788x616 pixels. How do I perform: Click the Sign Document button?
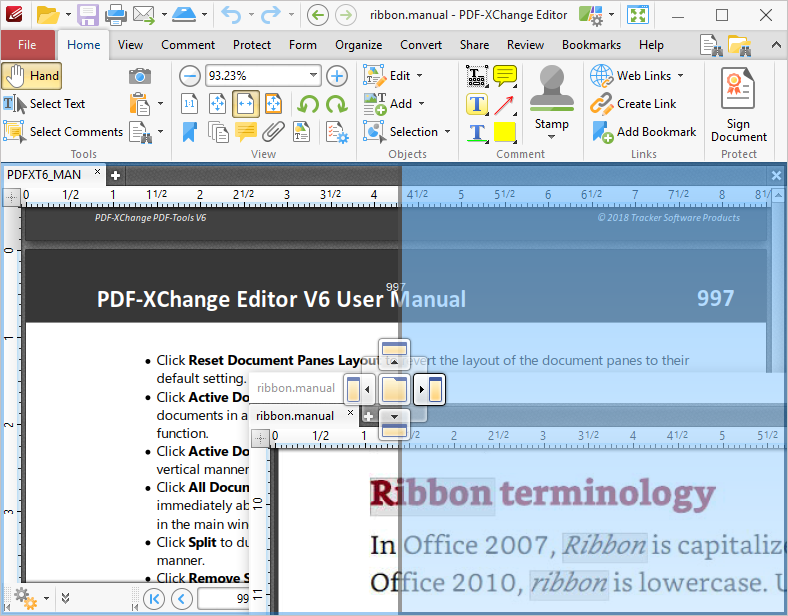(x=738, y=105)
